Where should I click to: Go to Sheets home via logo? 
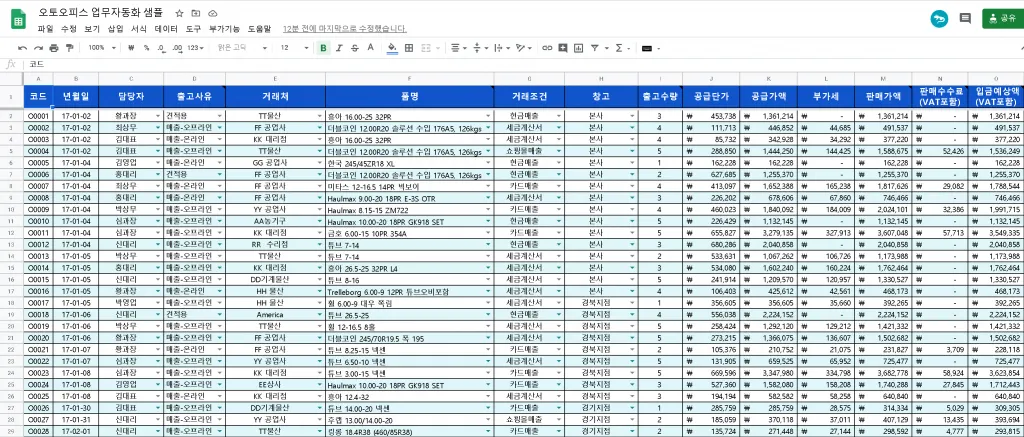coord(18,20)
